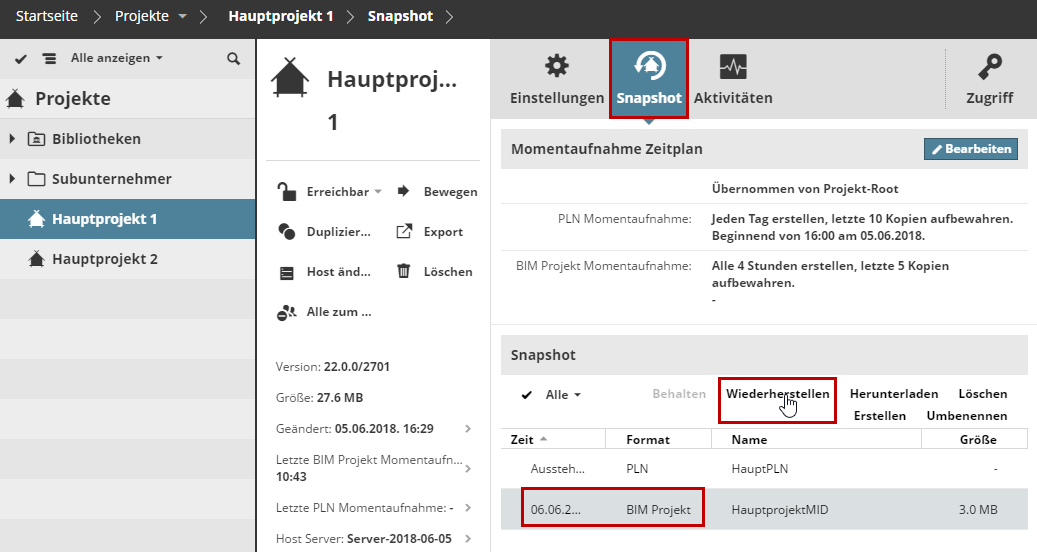Sort by the Größe column header
1037x552 pixels.
pos(975,440)
